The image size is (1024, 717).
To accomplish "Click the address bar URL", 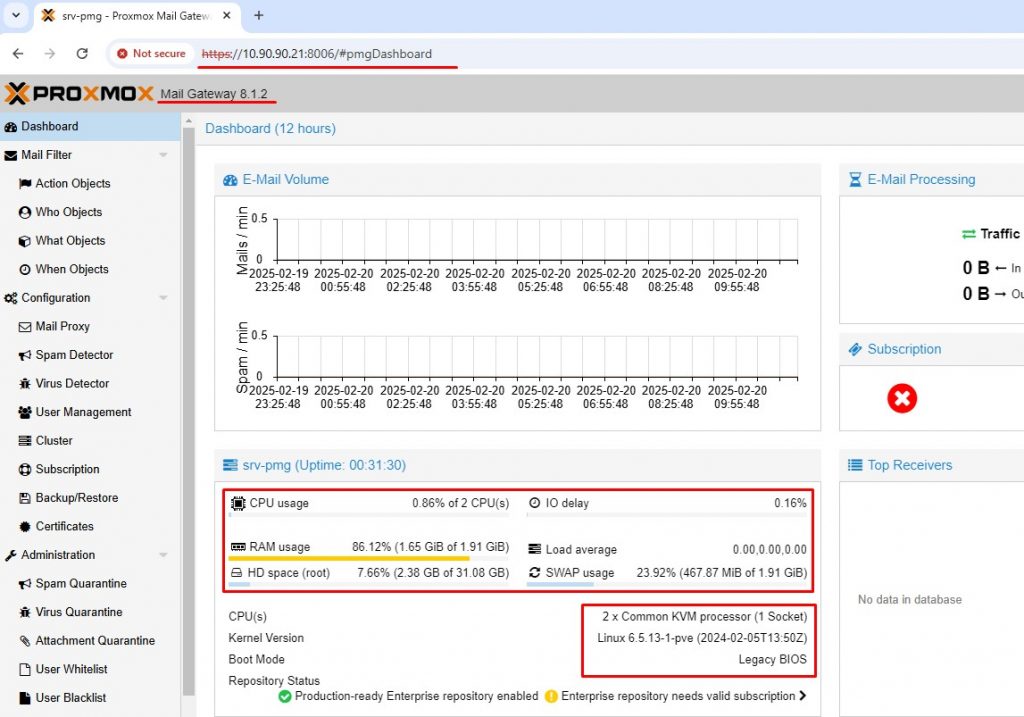I will pos(317,54).
